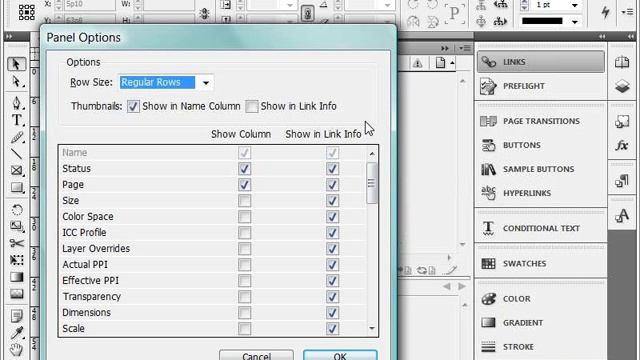Select the Rotate tool
Screen dimensions: 640x360
coord(16,210)
